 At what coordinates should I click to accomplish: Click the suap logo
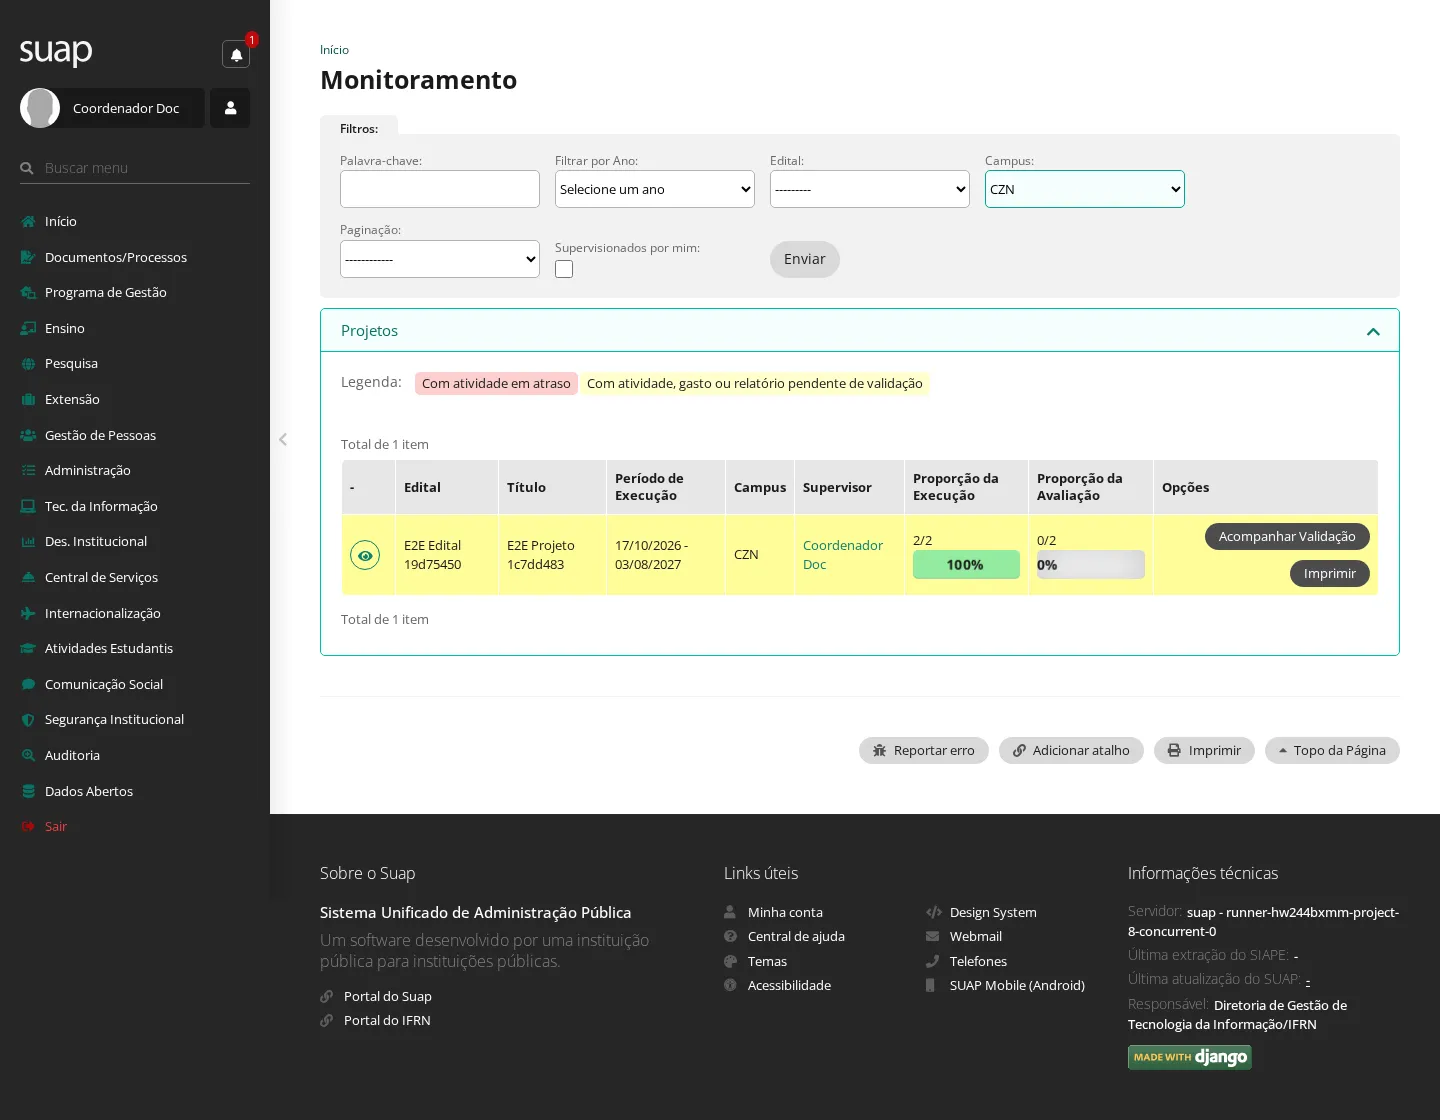(56, 51)
